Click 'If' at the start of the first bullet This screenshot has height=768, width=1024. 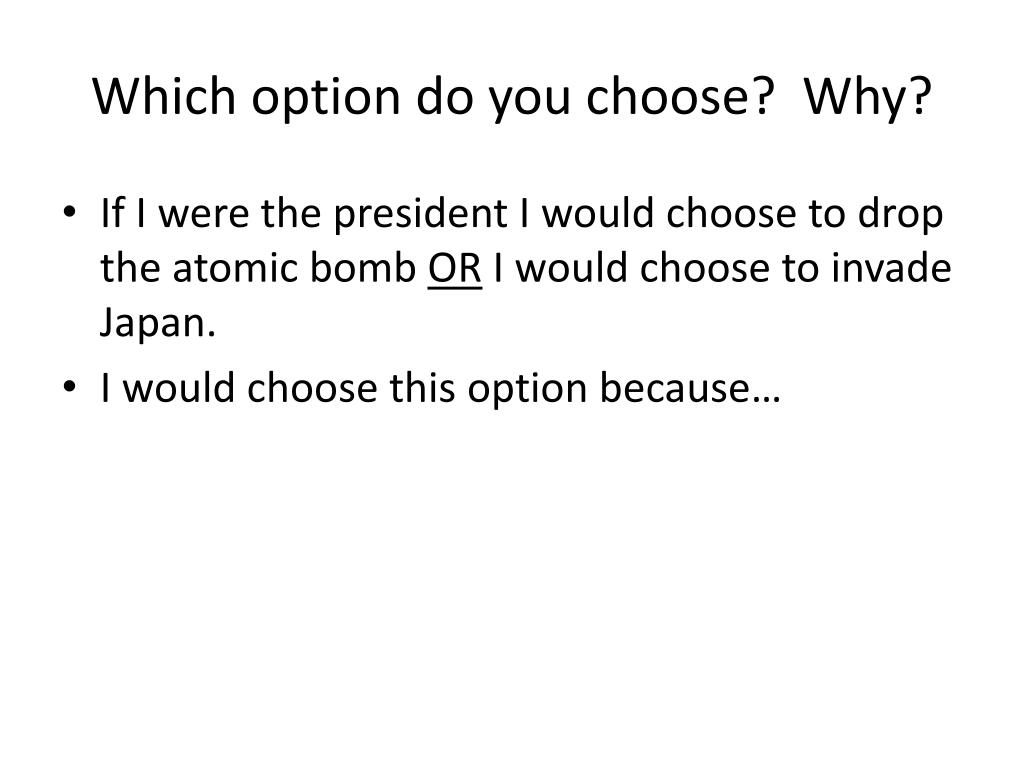pos(111,213)
